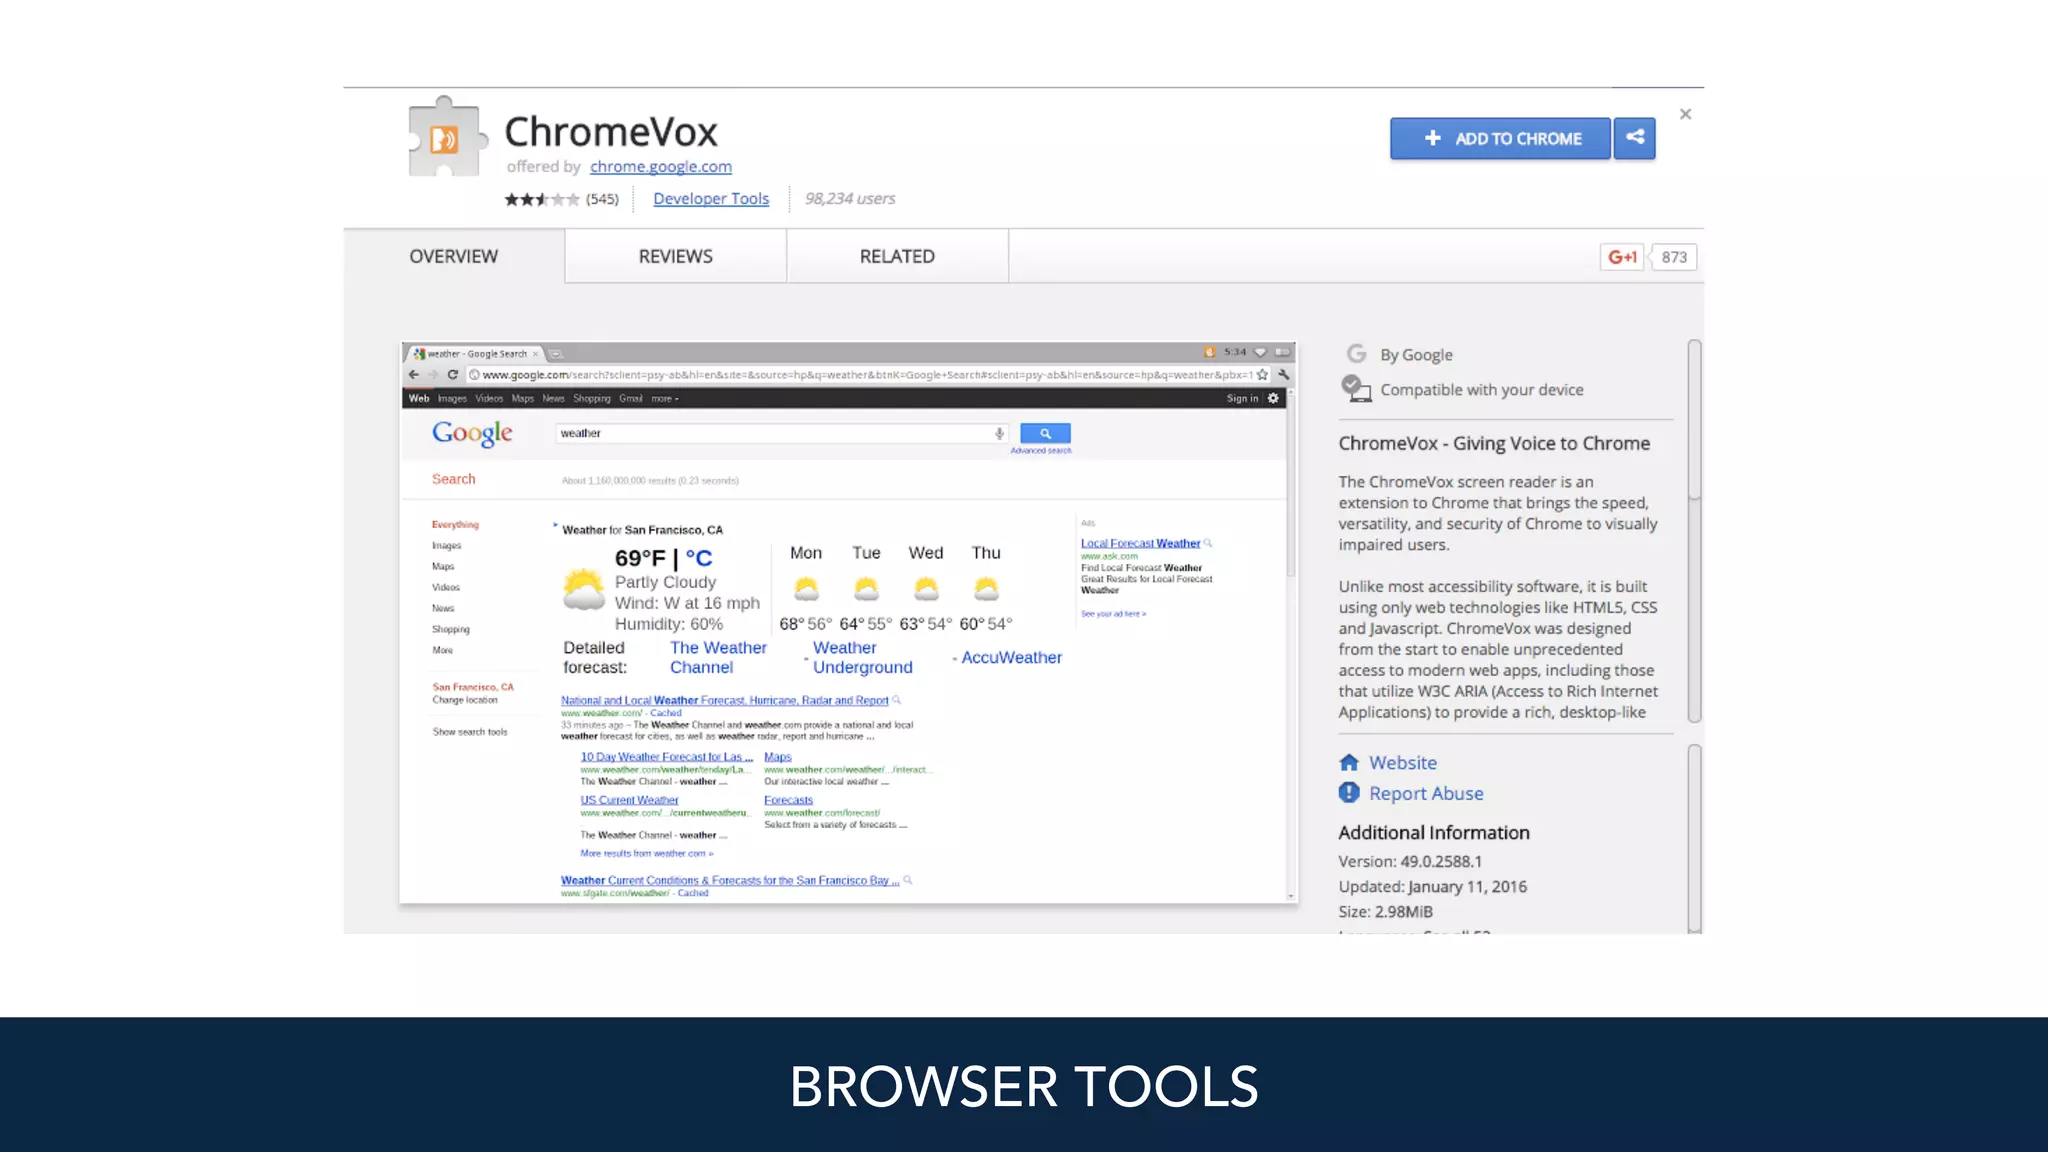Viewport: 2048px width, 1152px height.
Task: Click the 873 plus-one count
Action: (1674, 257)
